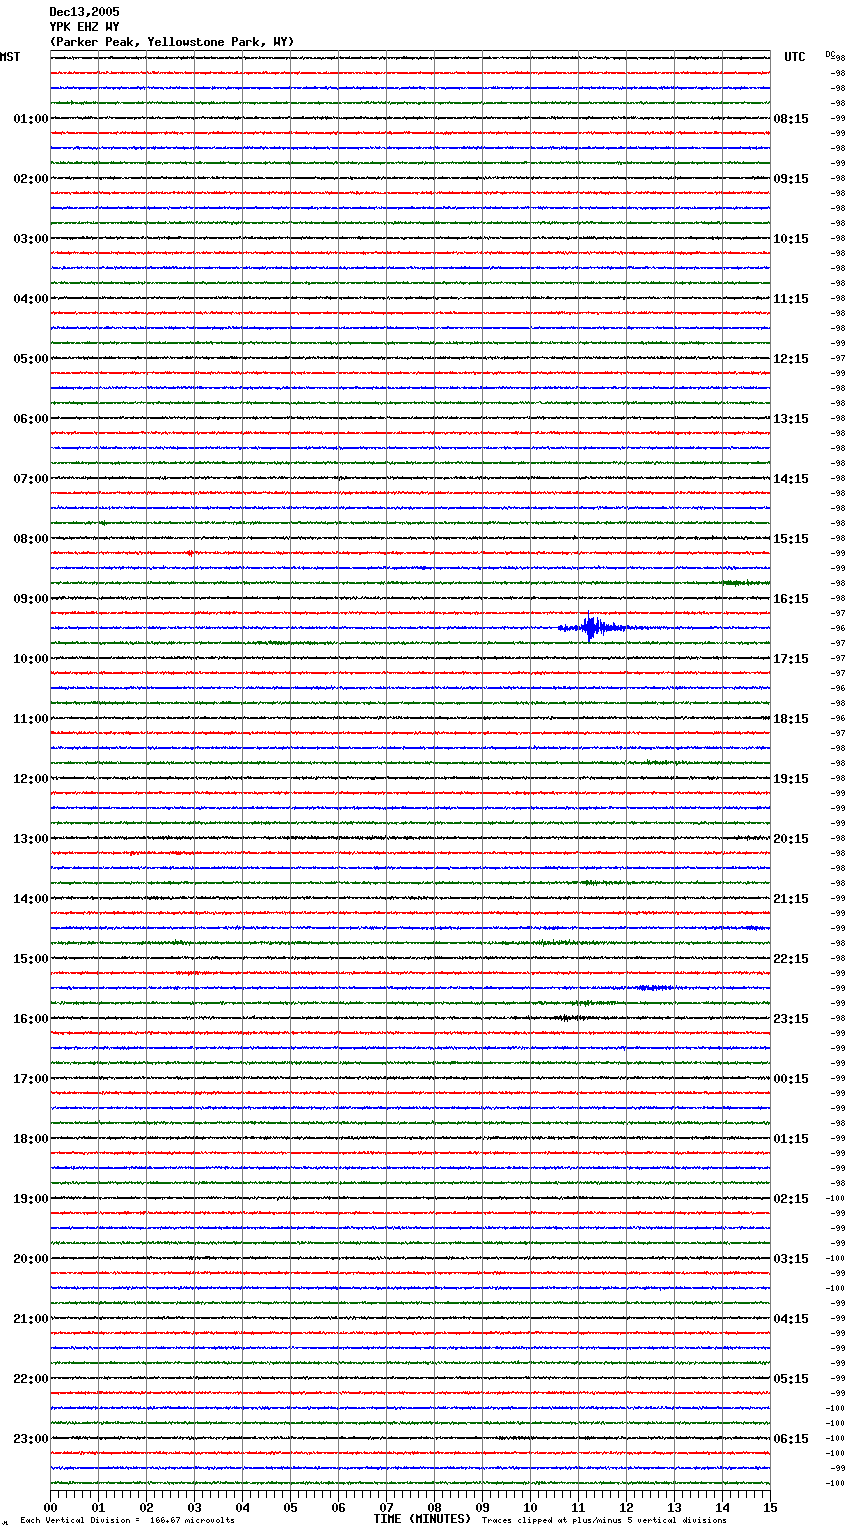Click the 06:15 UTC time label

pos(791,1439)
